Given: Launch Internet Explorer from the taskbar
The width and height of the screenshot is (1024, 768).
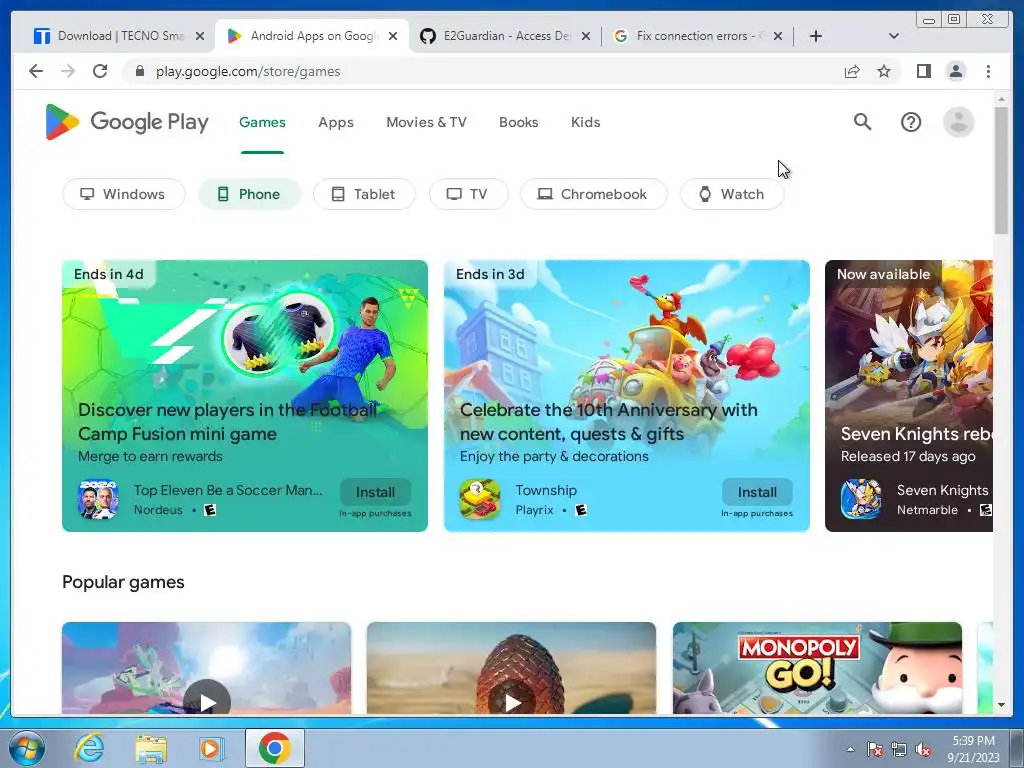Looking at the screenshot, I should coord(89,748).
